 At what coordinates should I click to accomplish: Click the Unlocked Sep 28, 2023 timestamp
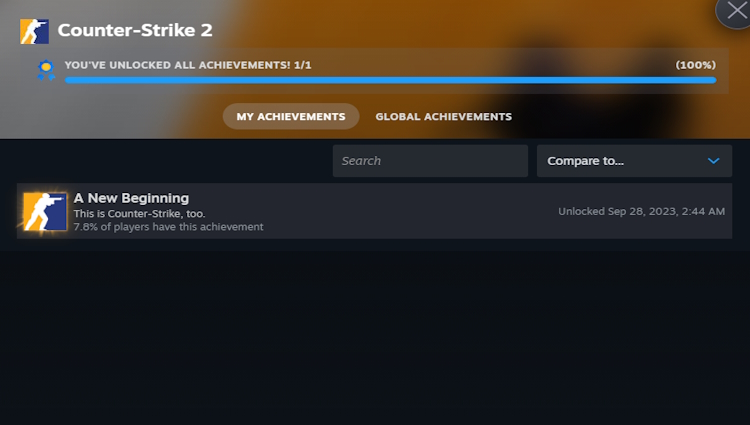(641, 211)
